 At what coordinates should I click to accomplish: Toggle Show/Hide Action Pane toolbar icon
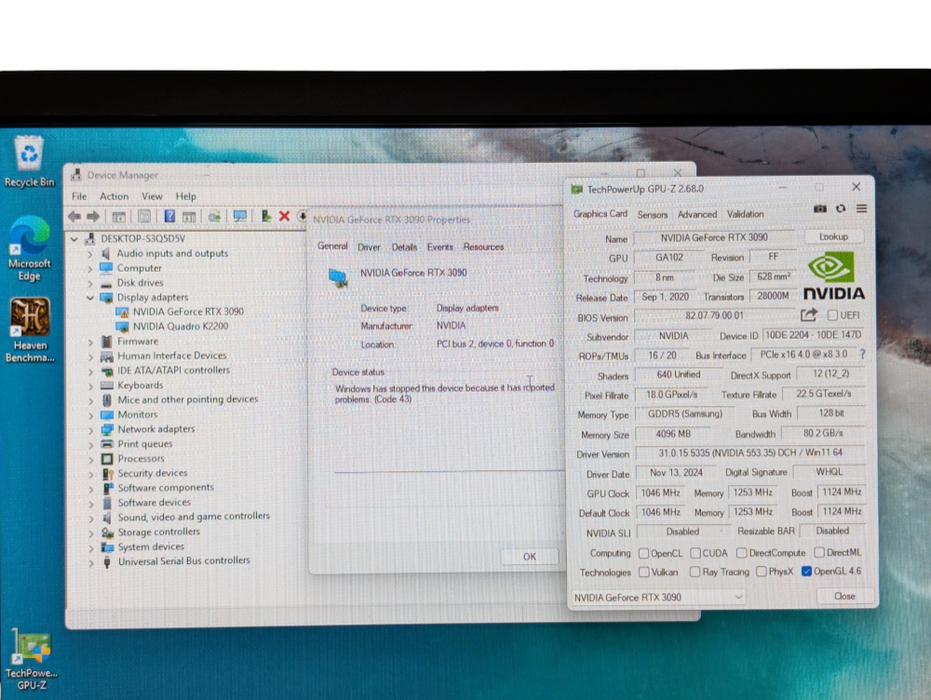tap(189, 217)
